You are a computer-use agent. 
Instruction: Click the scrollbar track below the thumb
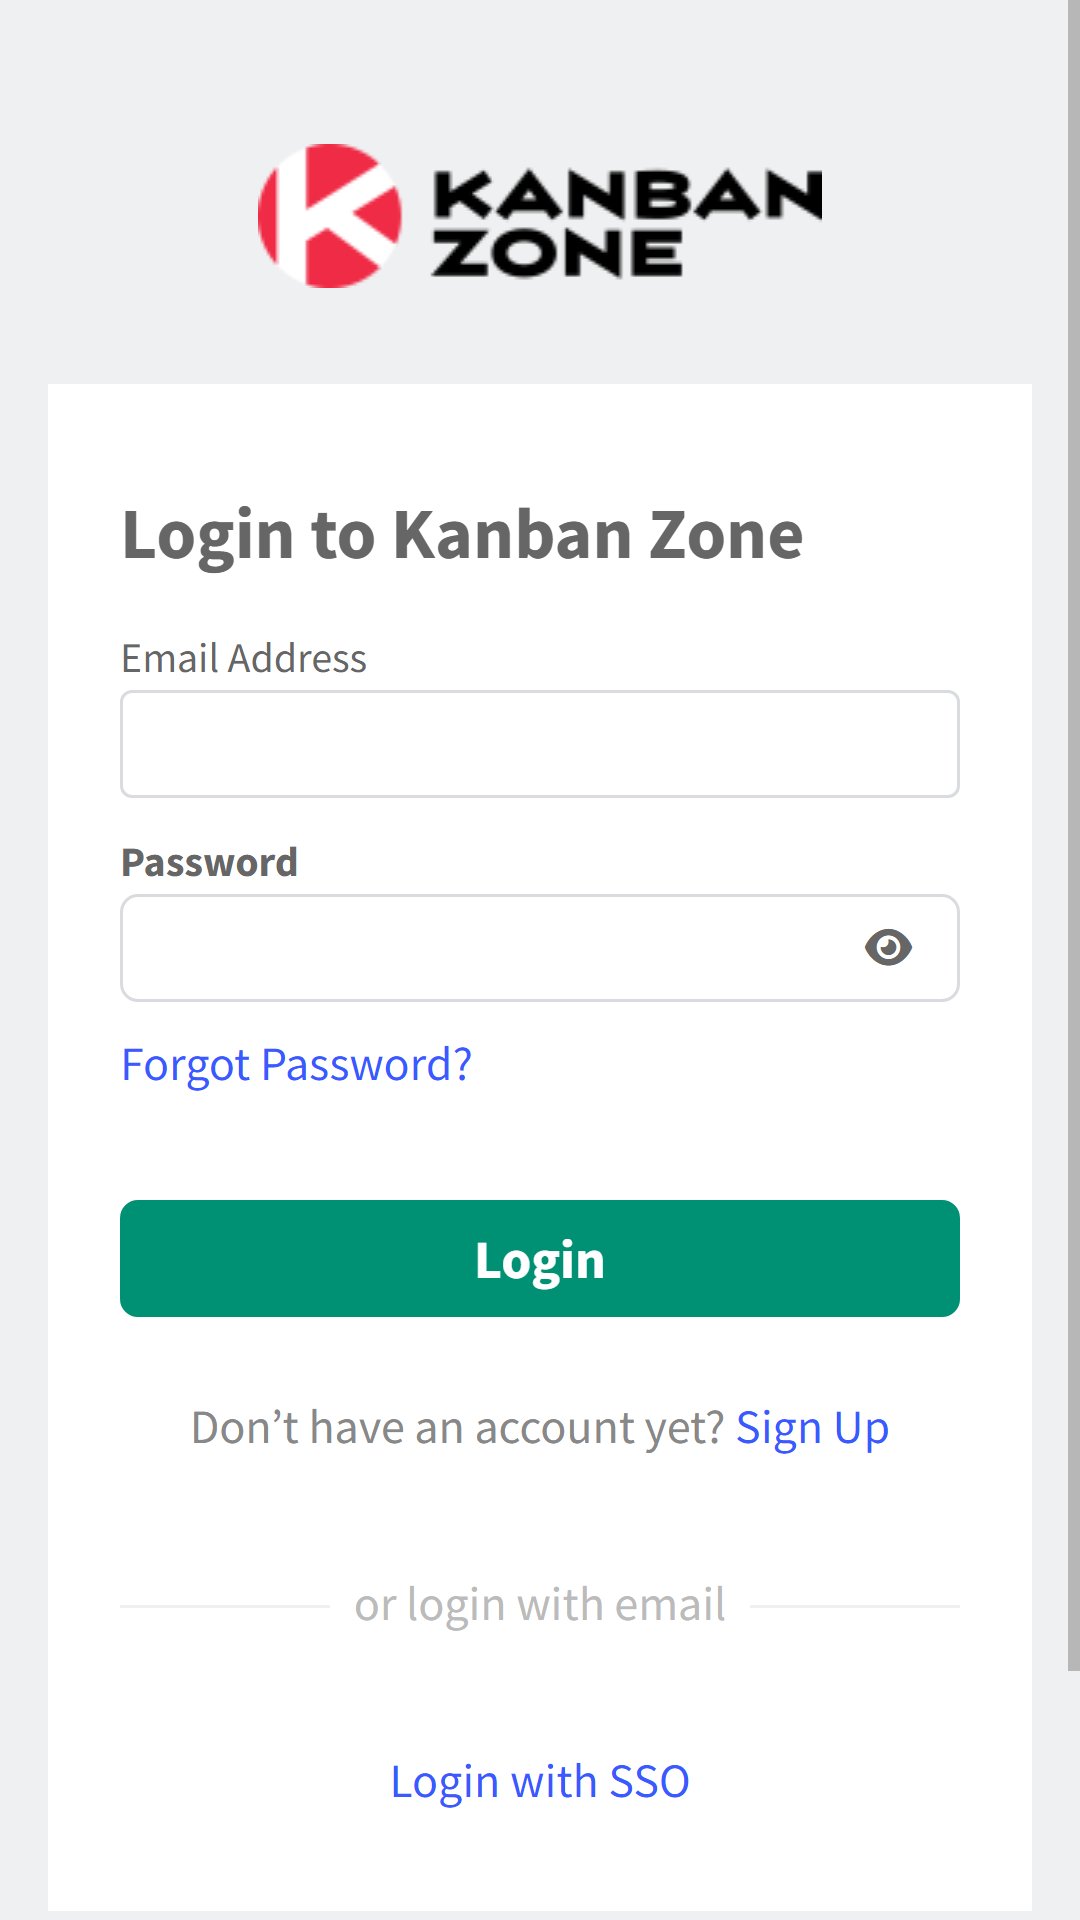pyautogui.click(x=1074, y=1795)
